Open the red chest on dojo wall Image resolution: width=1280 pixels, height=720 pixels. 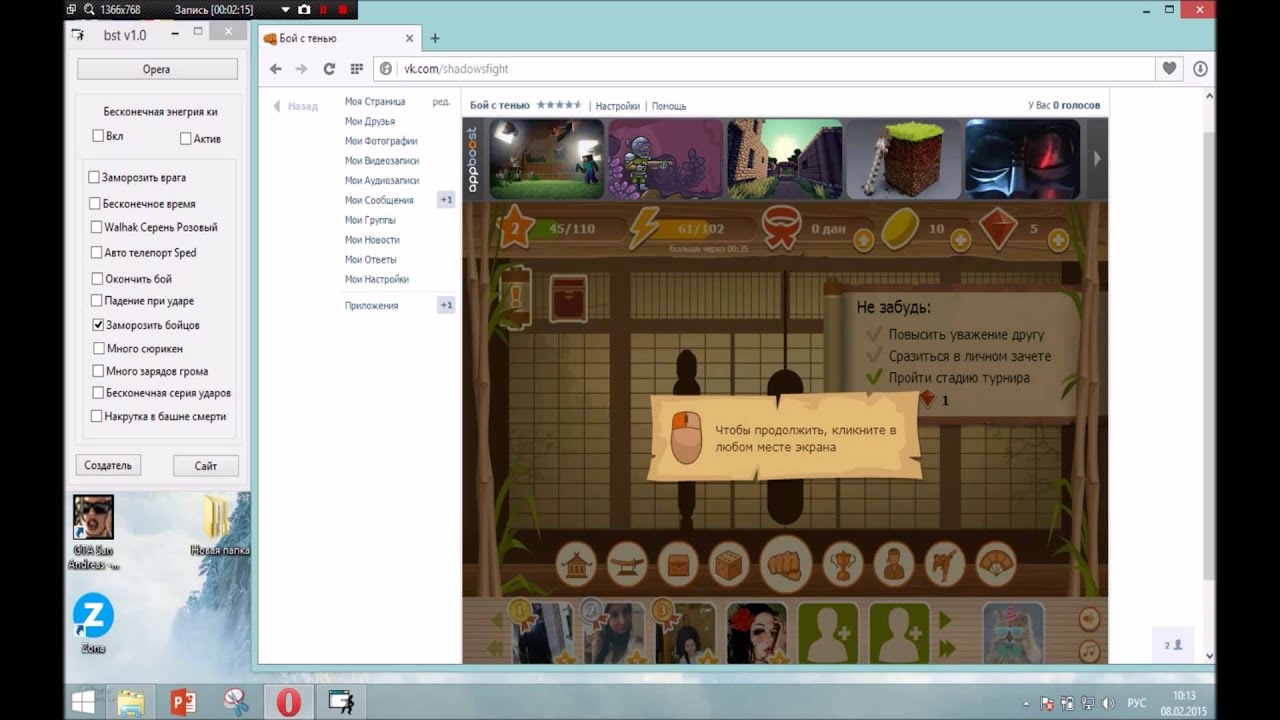[x=569, y=297]
